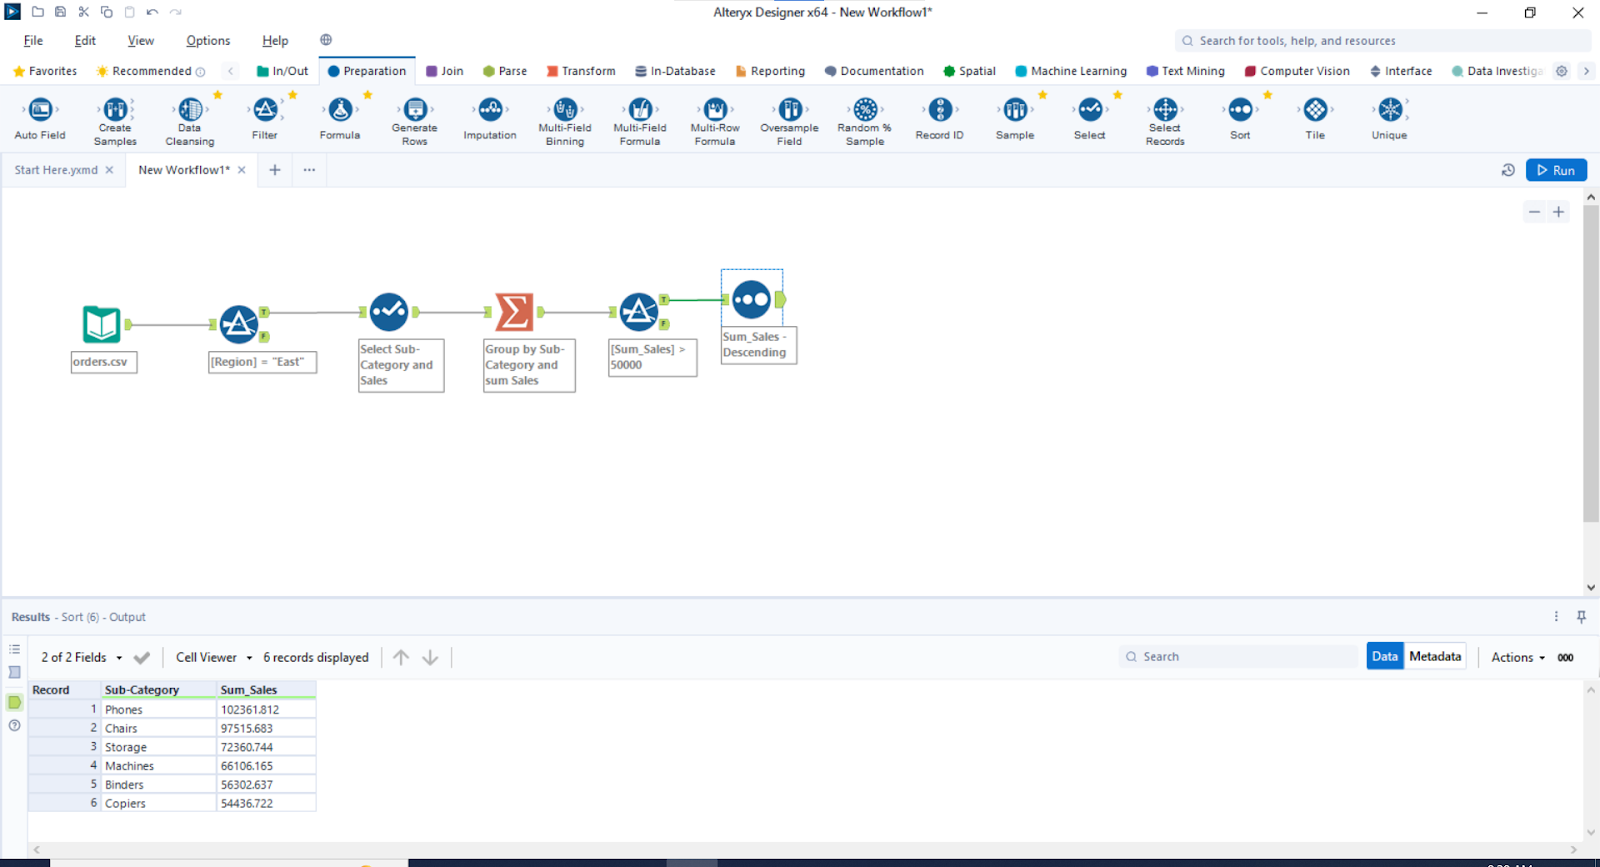1600x867 pixels.
Task: Click the Results Search field
Action: pyautogui.click(x=1239, y=657)
